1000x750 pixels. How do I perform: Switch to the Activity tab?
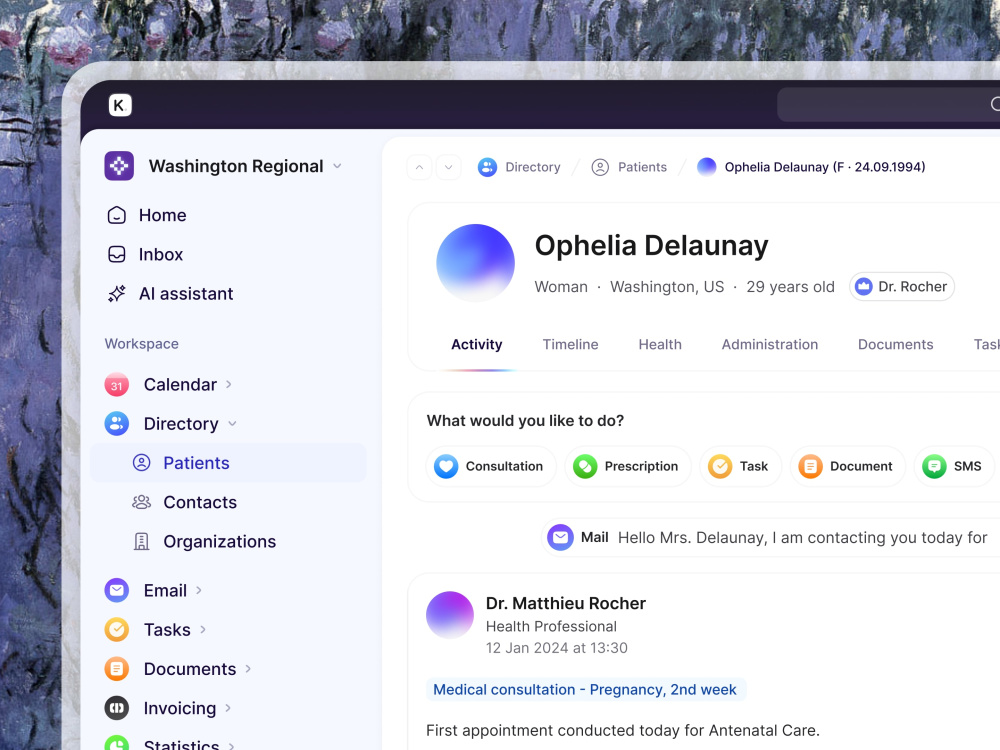[x=476, y=344]
